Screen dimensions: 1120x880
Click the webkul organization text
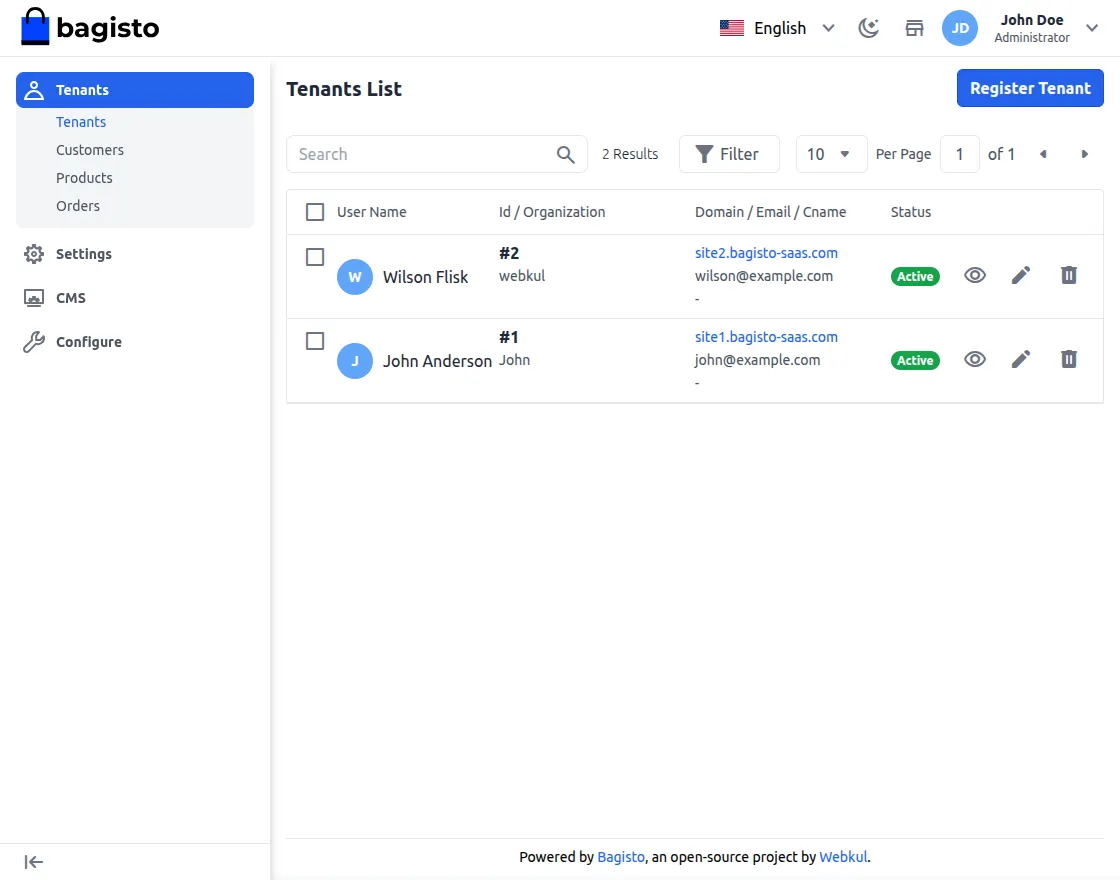pyautogui.click(x=521, y=276)
